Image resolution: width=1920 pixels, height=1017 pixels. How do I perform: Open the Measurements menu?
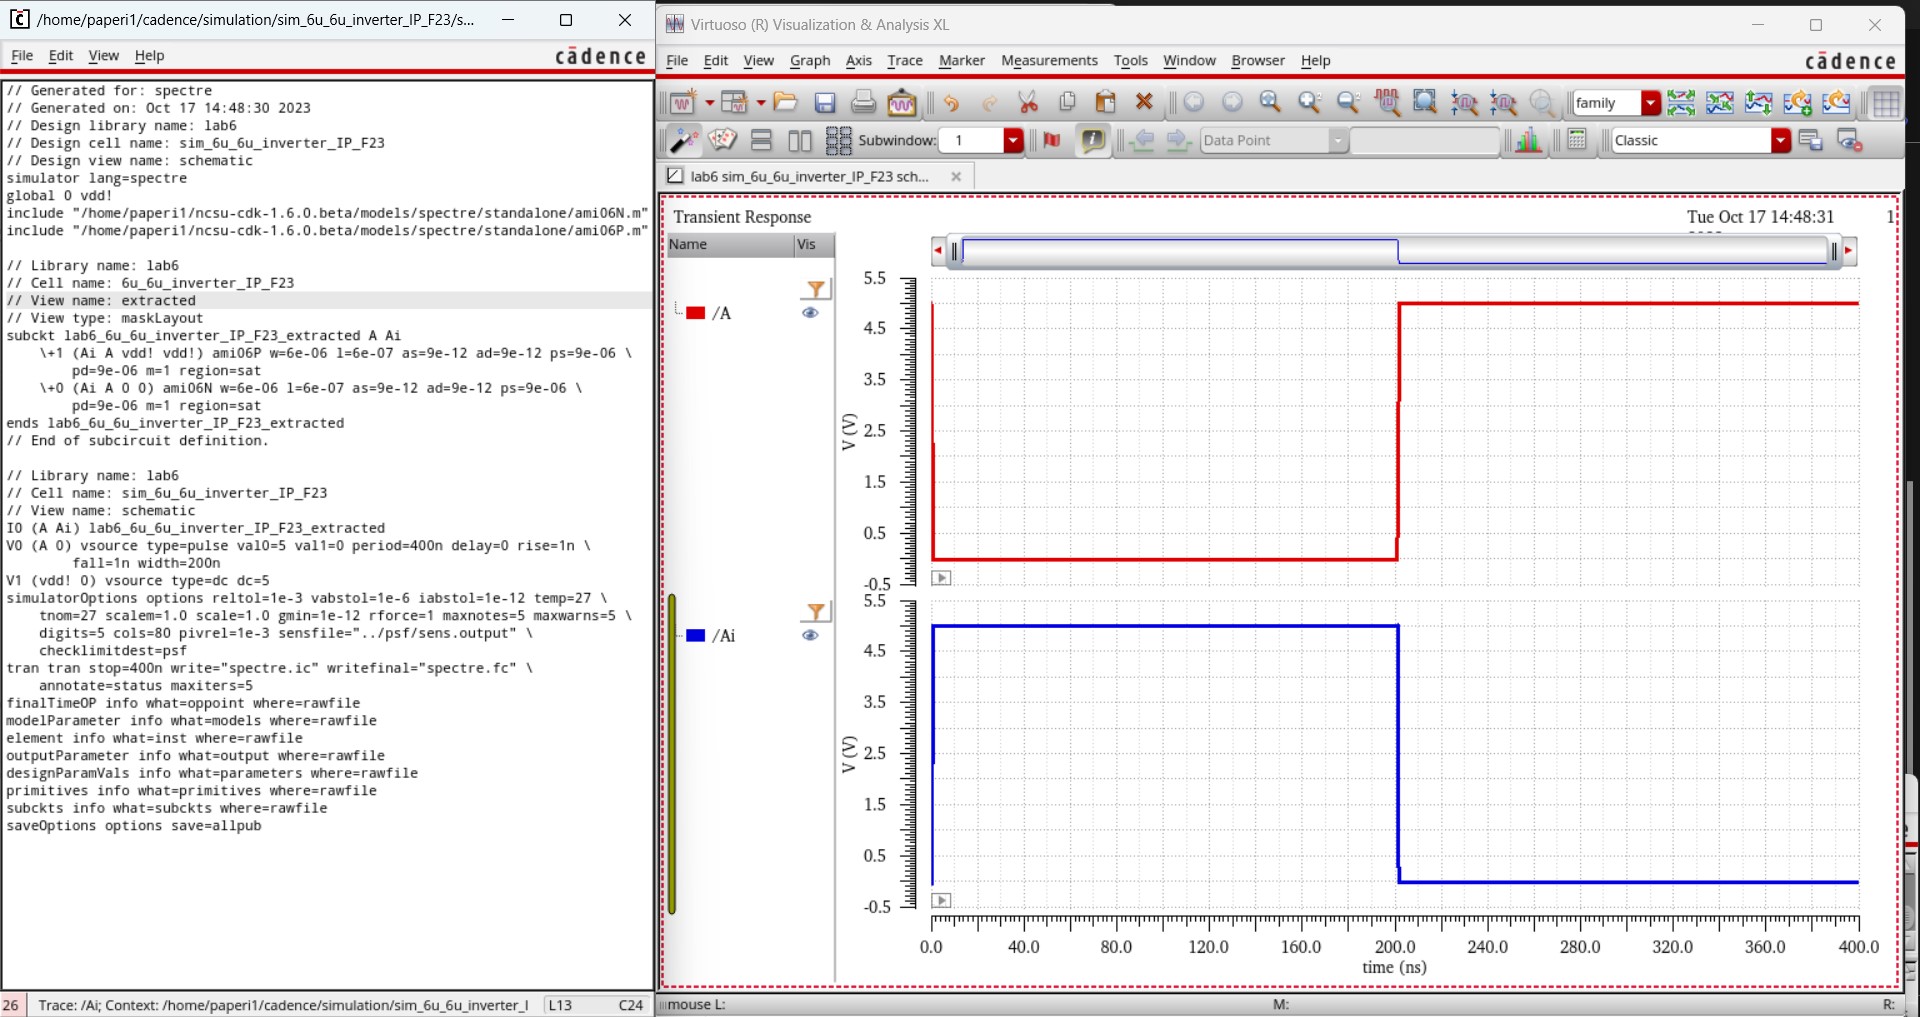coord(1049,61)
